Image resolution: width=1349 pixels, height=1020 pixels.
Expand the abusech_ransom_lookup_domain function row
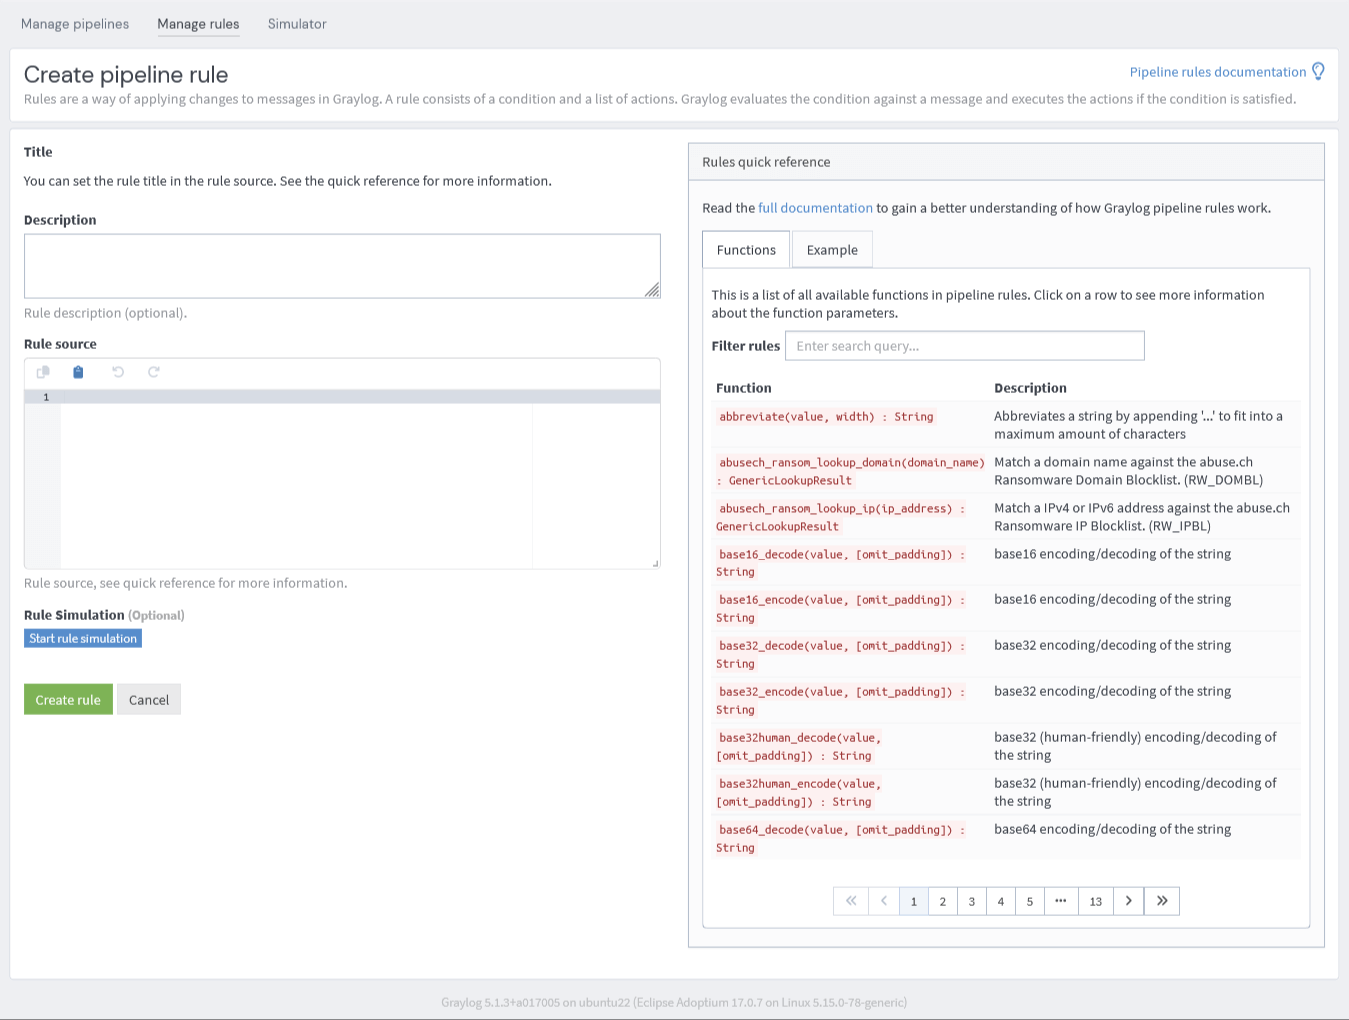pyautogui.click(x=1006, y=471)
